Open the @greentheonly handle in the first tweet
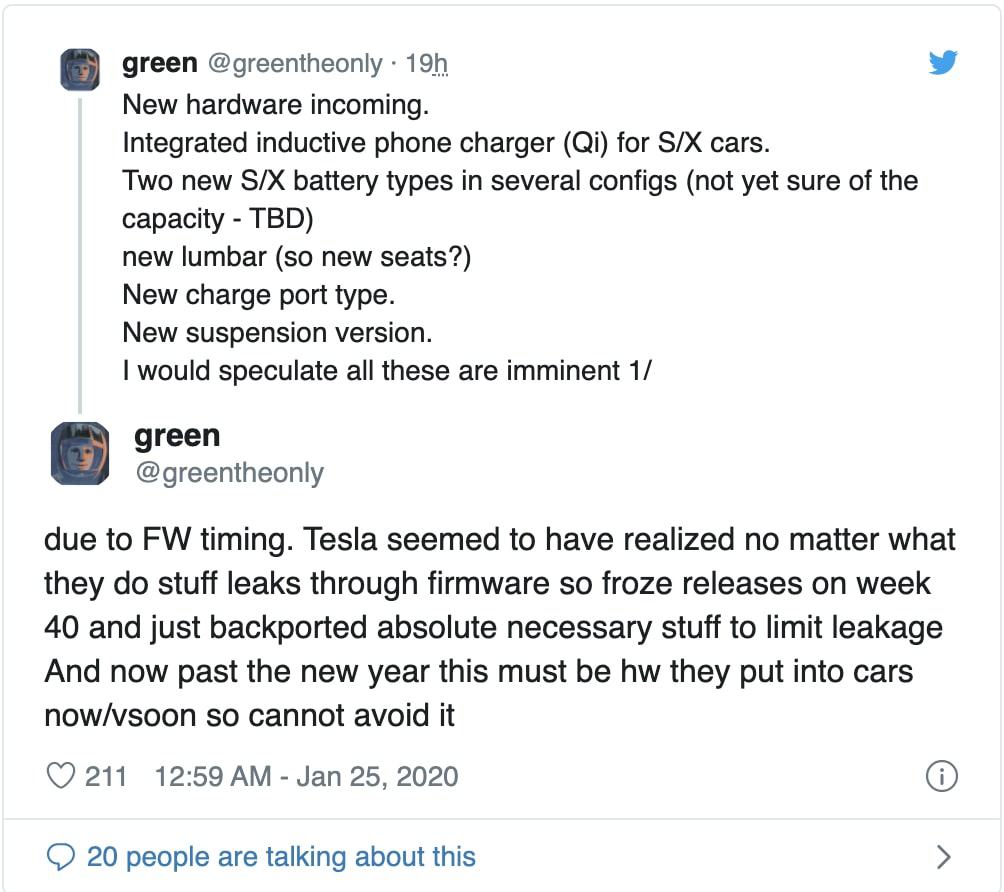1004x892 pixels. (x=297, y=62)
